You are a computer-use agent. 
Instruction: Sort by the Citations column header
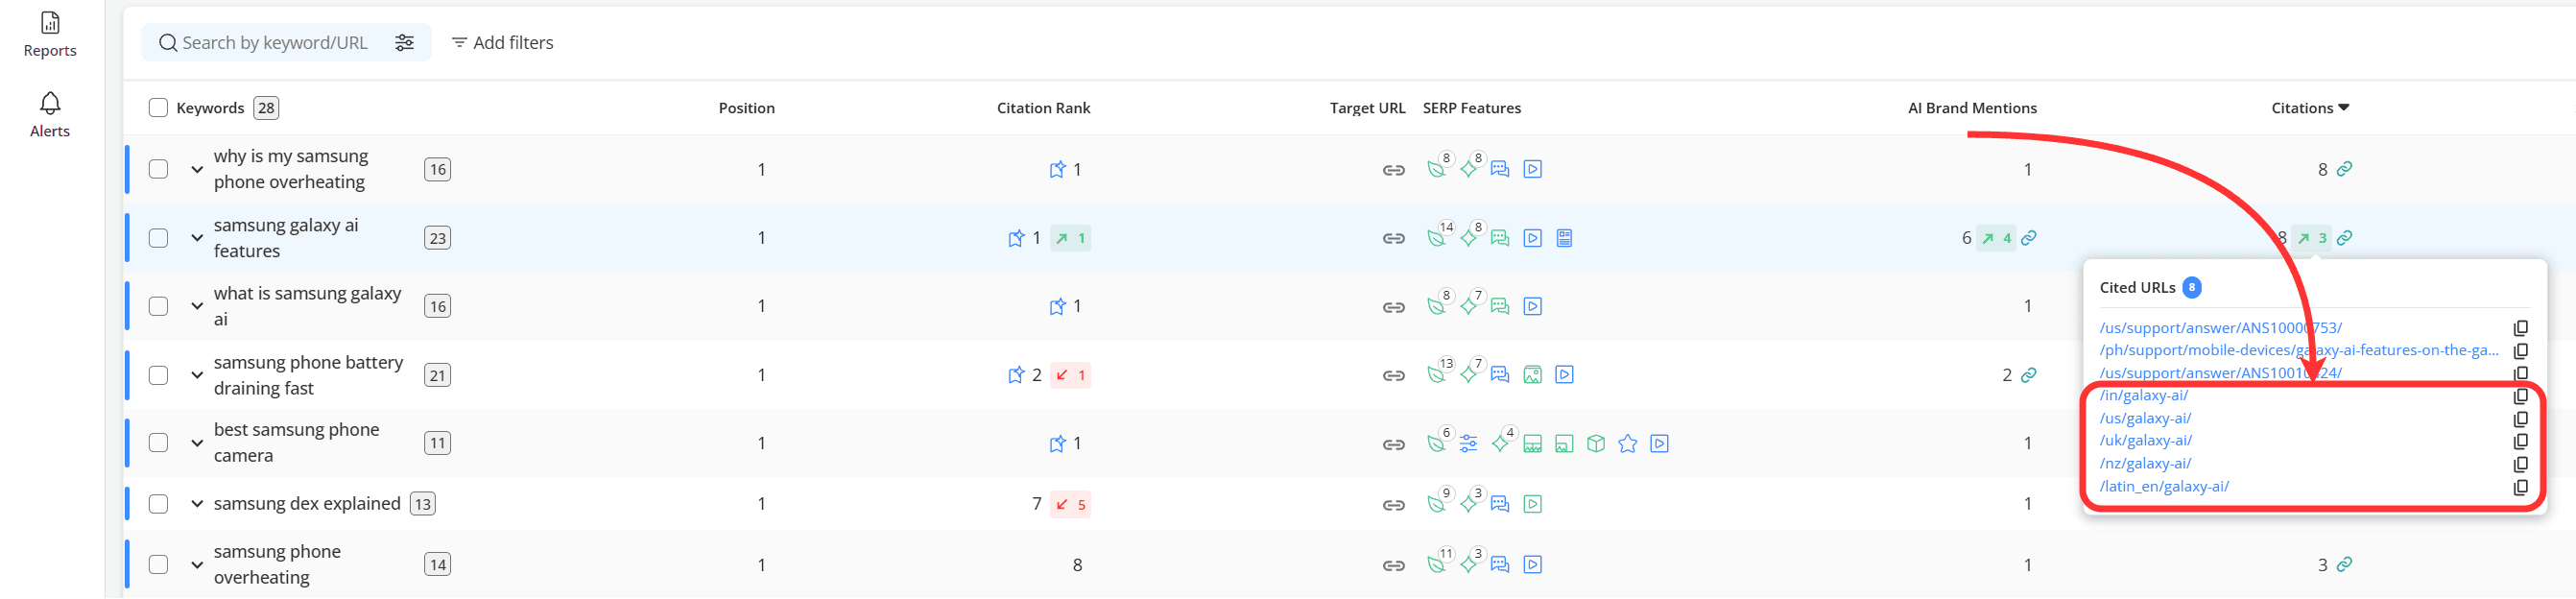point(2309,108)
